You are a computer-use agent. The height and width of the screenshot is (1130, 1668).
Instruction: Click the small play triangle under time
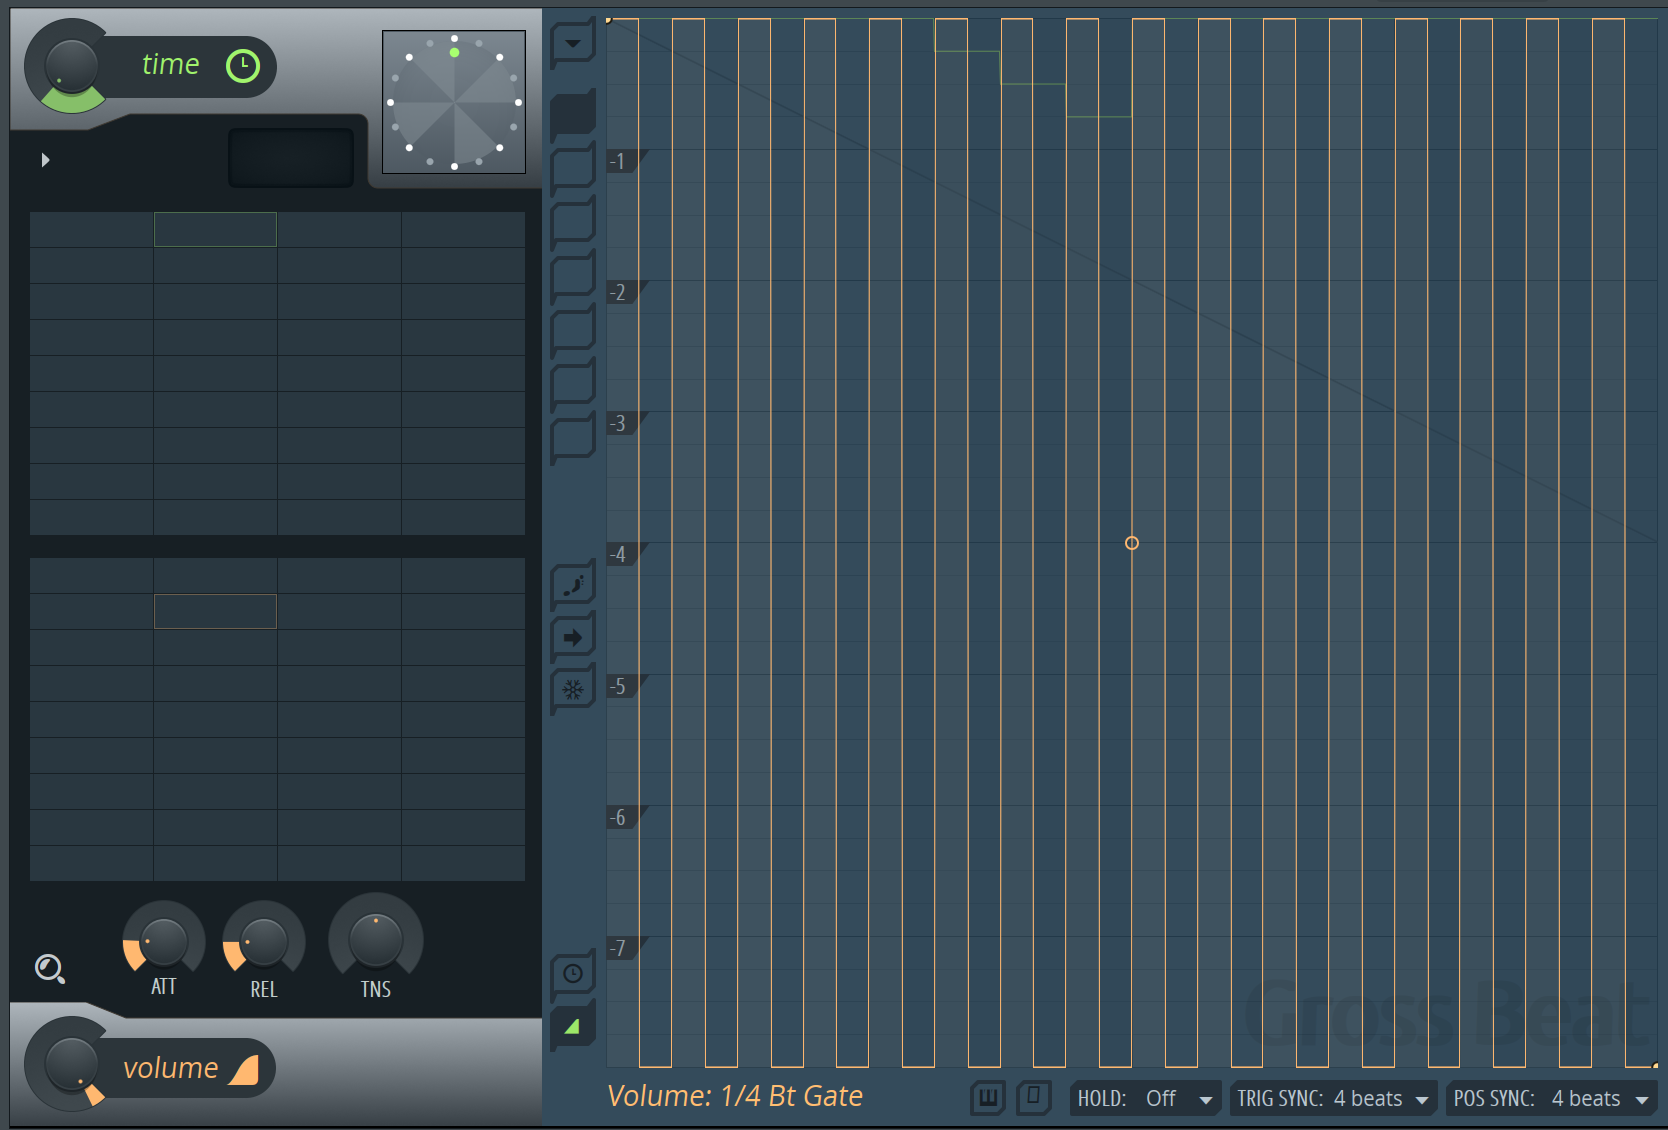45,160
